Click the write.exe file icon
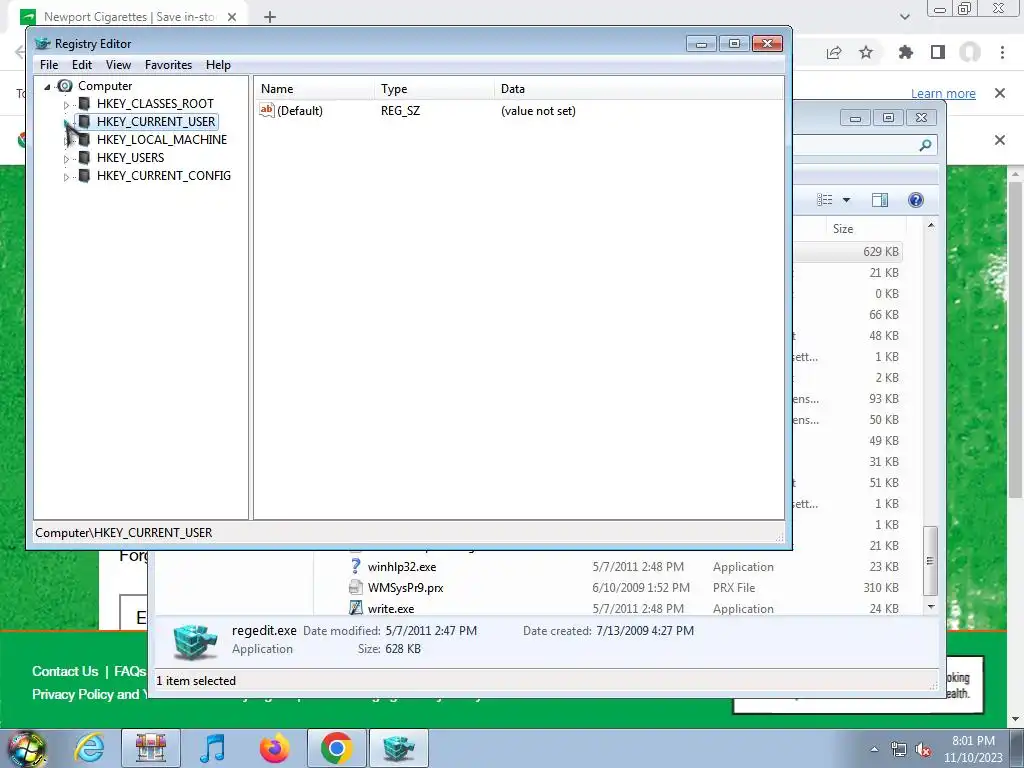 click(x=355, y=608)
